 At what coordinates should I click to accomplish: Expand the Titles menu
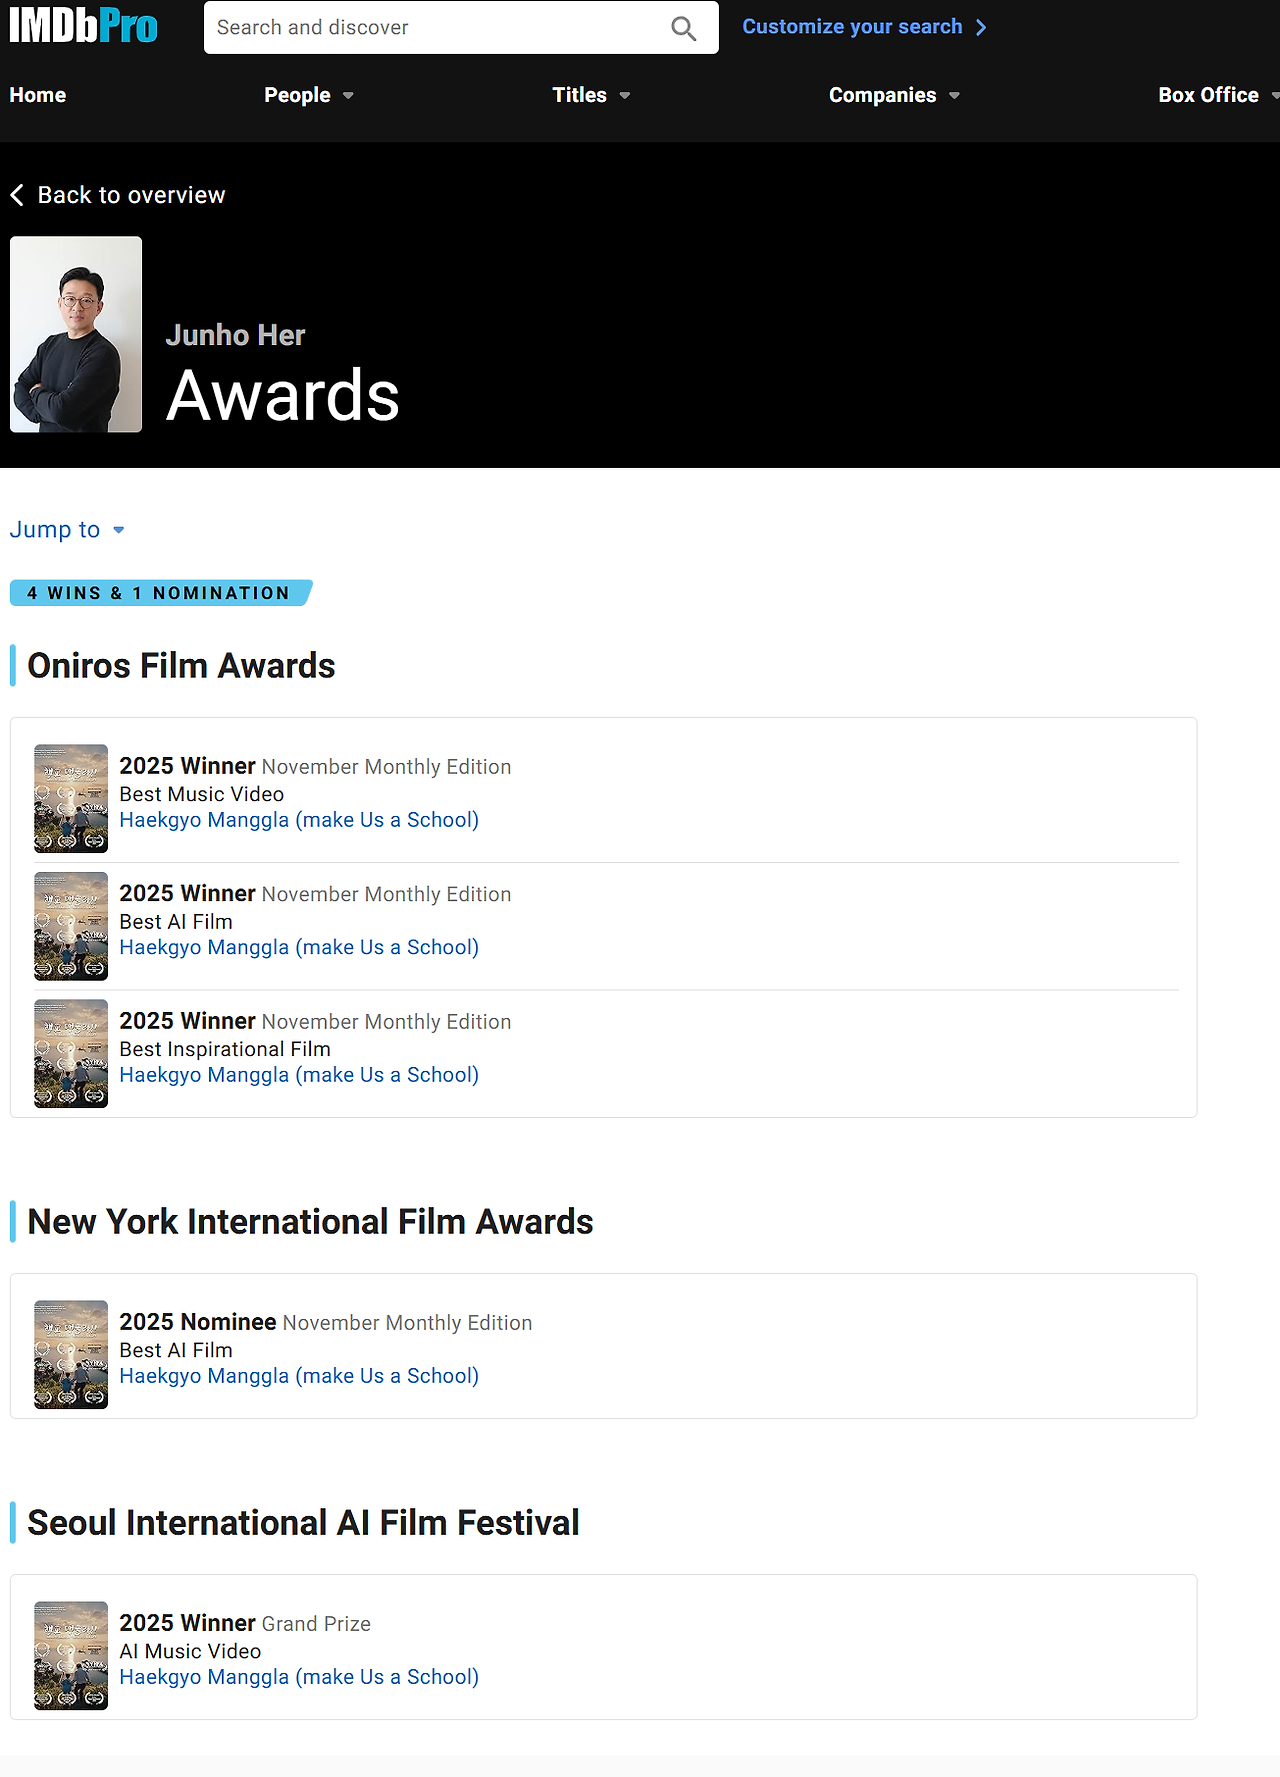click(x=591, y=95)
